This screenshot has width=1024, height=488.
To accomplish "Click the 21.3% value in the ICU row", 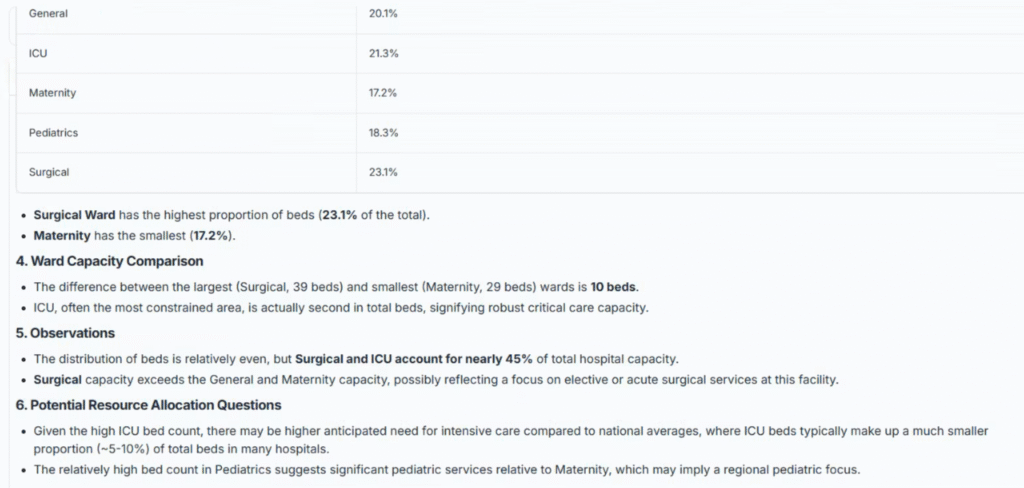I will [x=383, y=53].
